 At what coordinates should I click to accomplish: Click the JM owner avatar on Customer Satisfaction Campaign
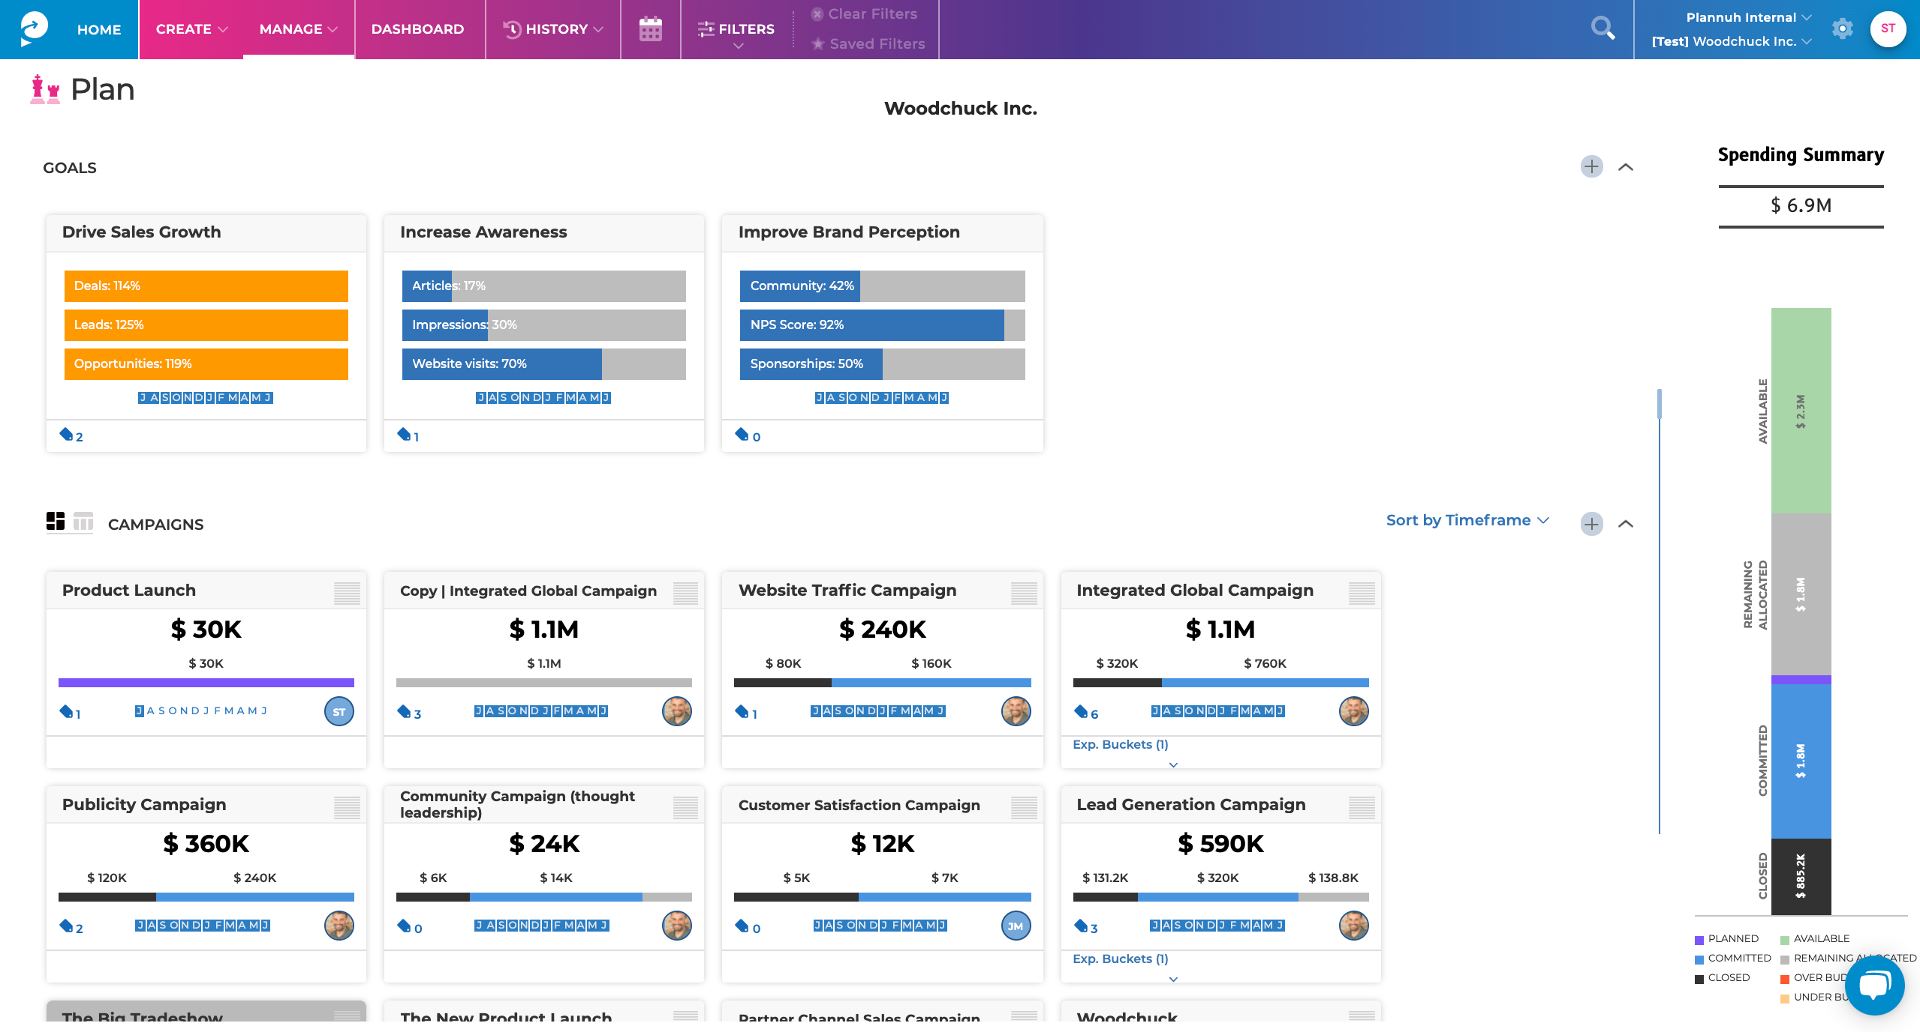click(1015, 926)
